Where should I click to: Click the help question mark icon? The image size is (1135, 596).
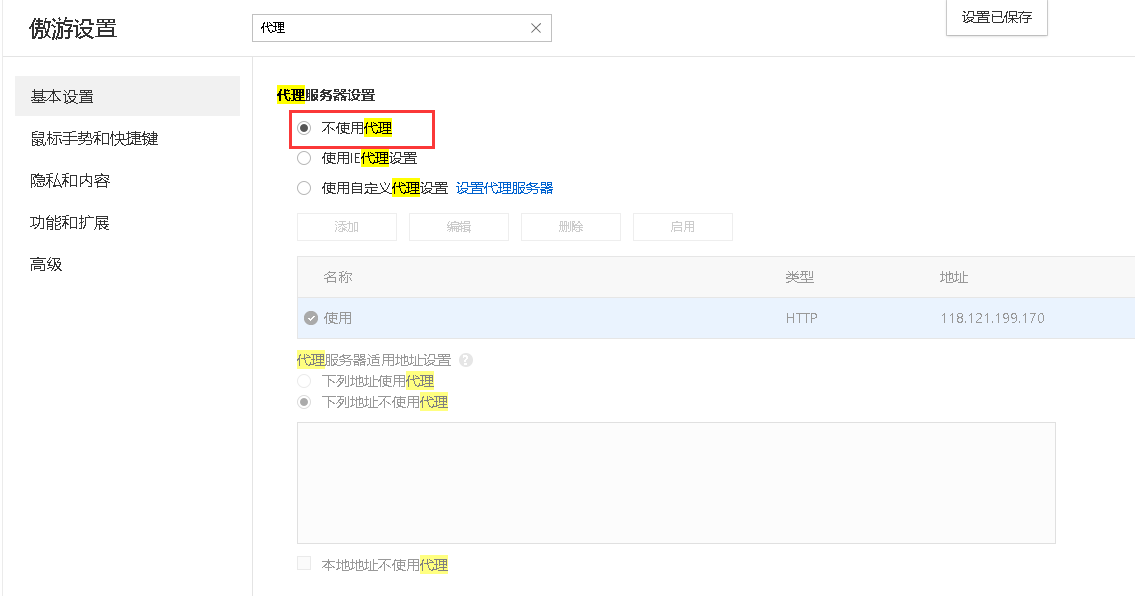click(x=466, y=360)
